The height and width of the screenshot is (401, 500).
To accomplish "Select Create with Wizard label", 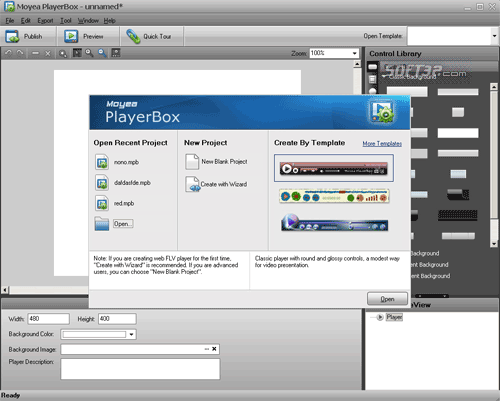I will pos(224,184).
